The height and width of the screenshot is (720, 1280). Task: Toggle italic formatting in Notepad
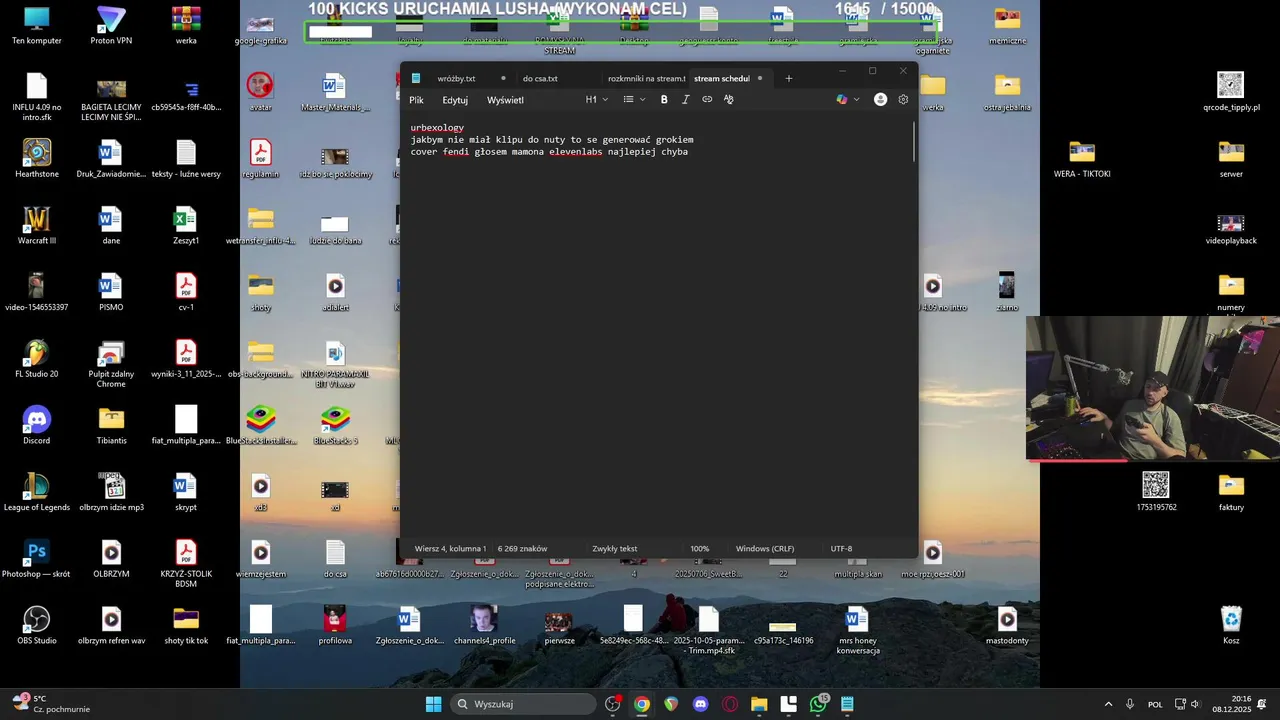pos(685,100)
